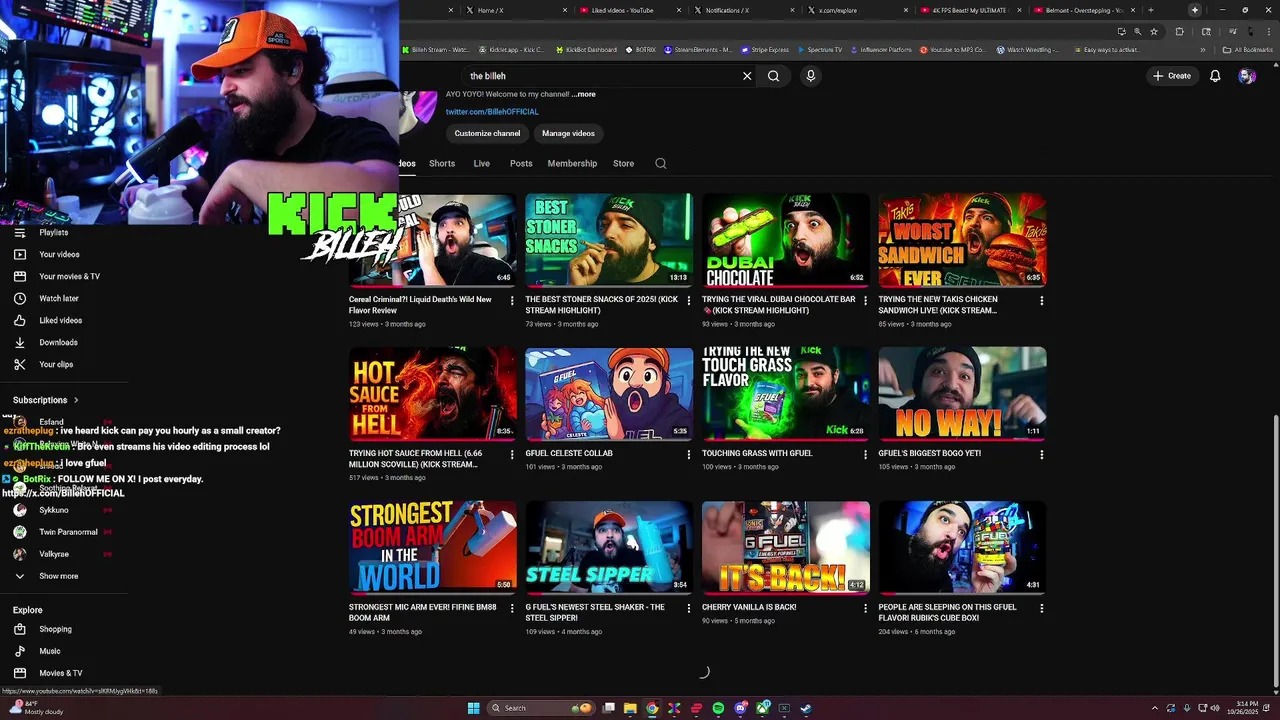Open options menu for Steel Sipper video

point(689,608)
